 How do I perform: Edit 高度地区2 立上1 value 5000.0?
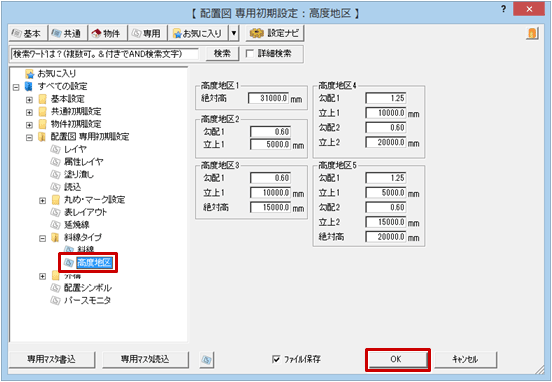[270, 144]
